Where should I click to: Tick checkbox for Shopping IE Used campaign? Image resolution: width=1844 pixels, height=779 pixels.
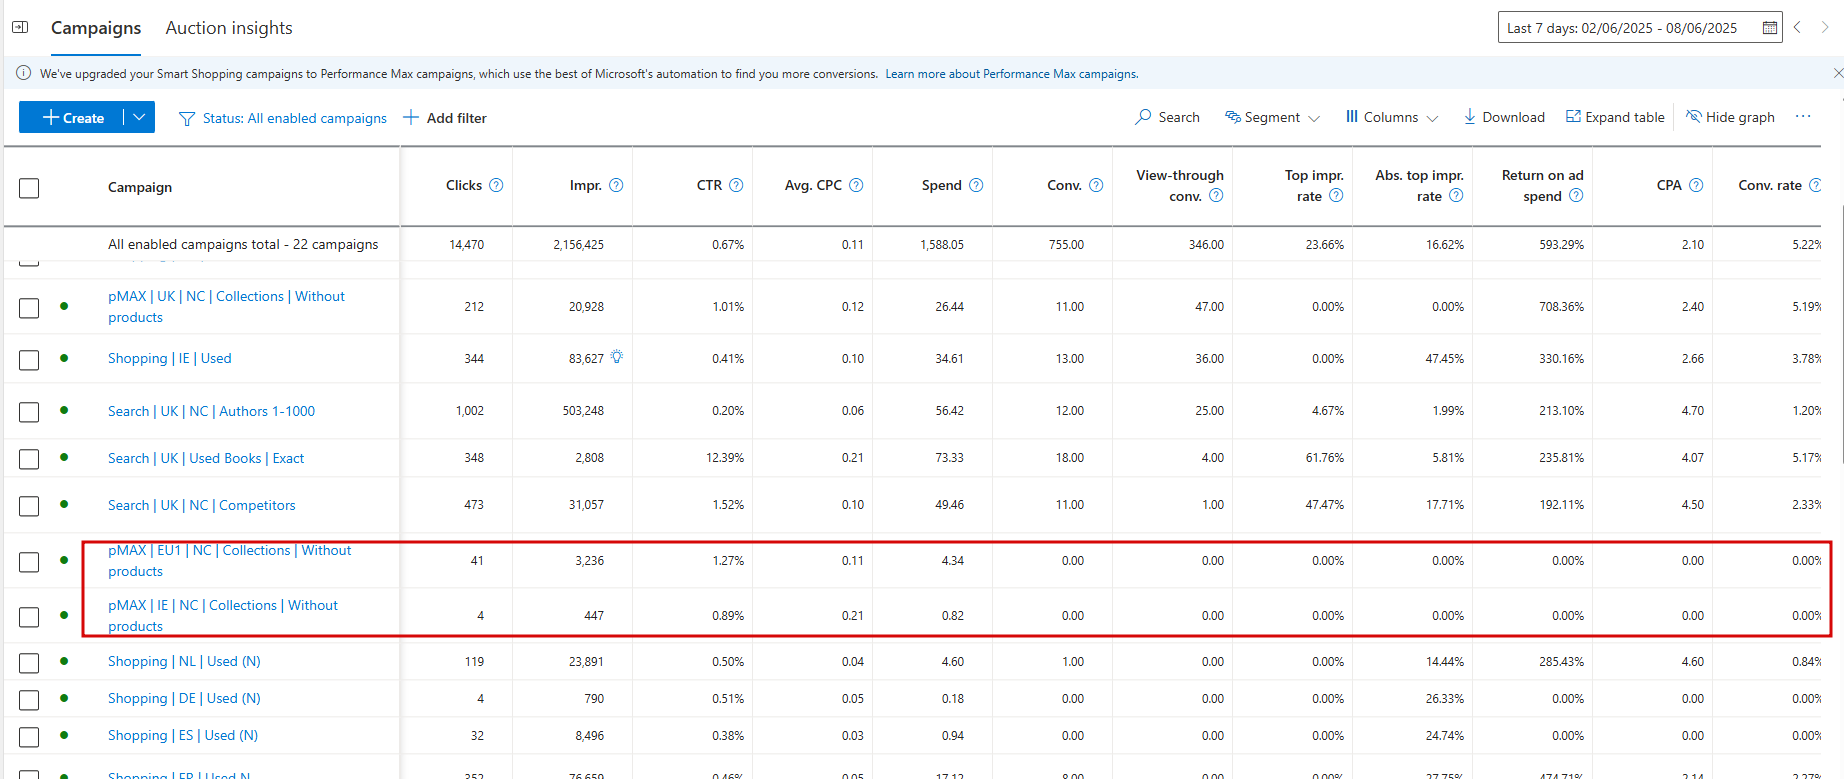tap(29, 360)
